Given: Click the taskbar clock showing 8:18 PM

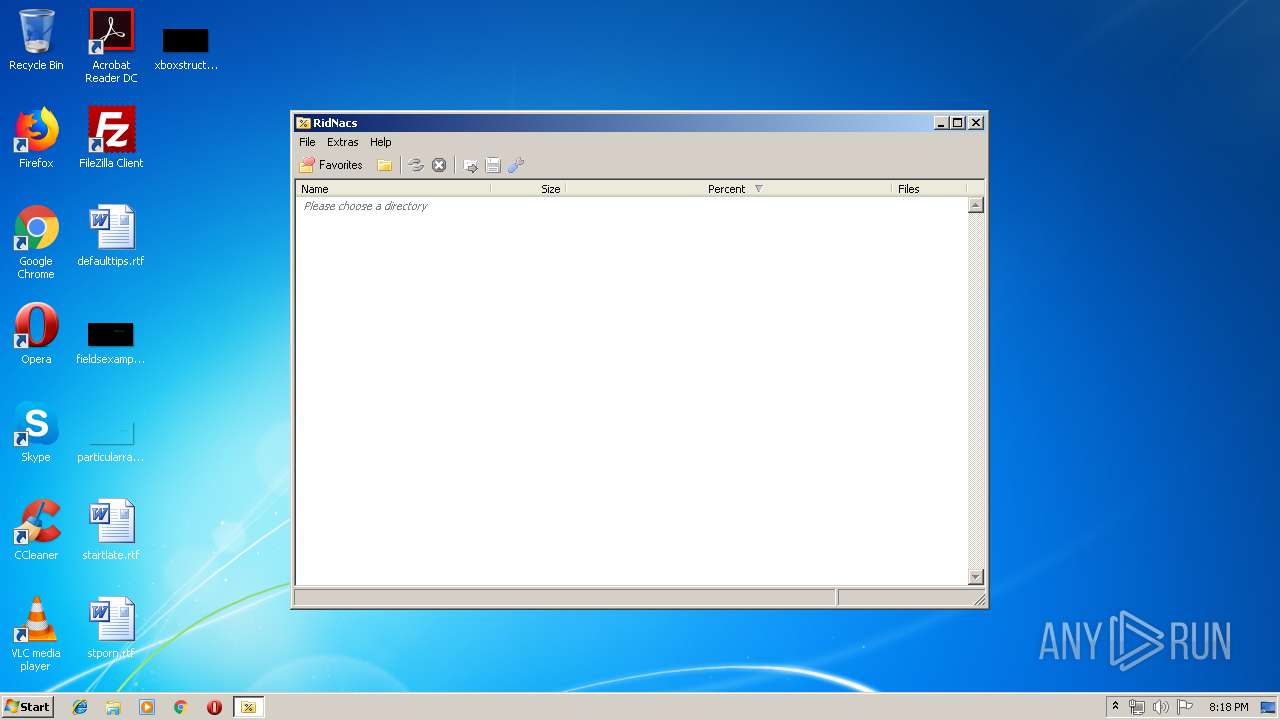Looking at the screenshot, I should point(1229,707).
